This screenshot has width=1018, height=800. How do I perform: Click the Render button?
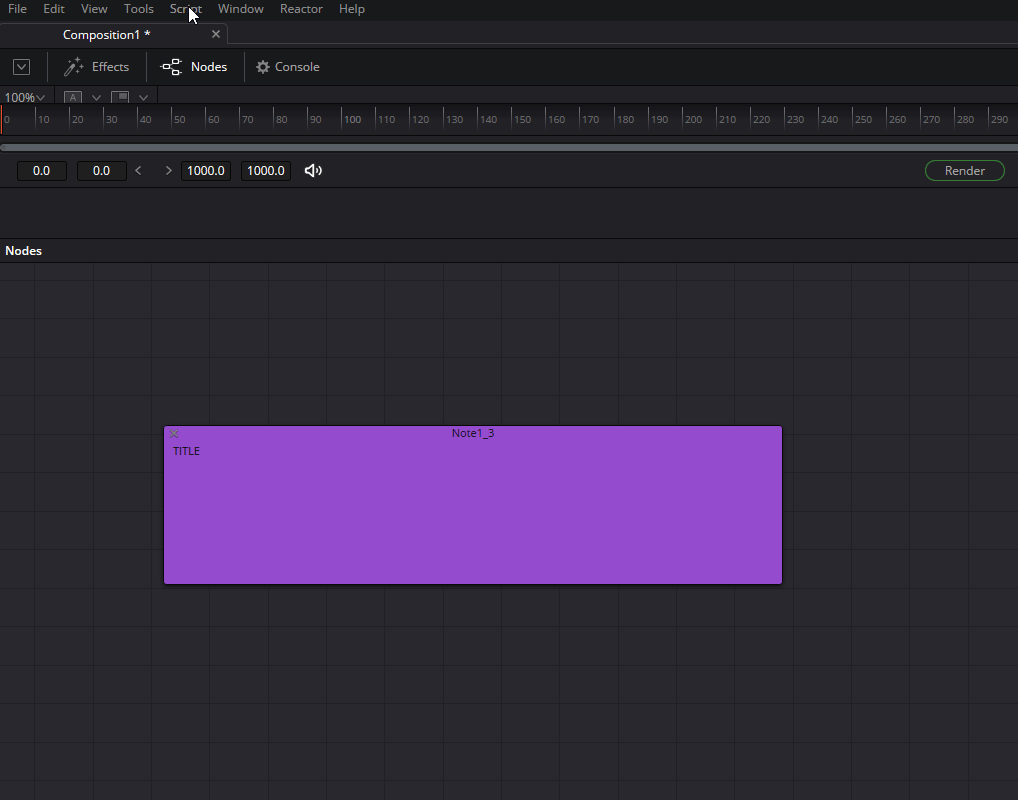tap(965, 171)
